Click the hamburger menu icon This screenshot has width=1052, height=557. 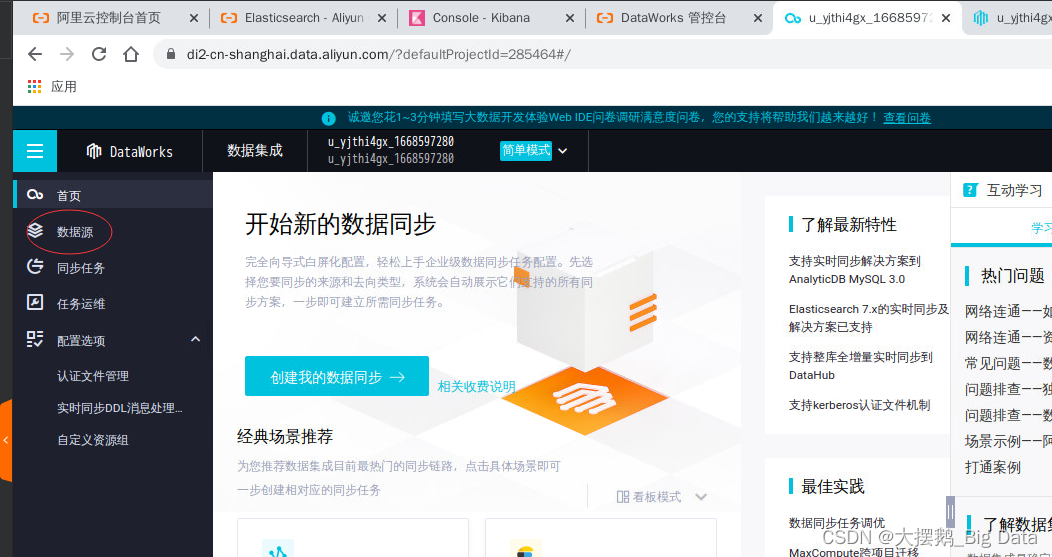[x=35, y=151]
